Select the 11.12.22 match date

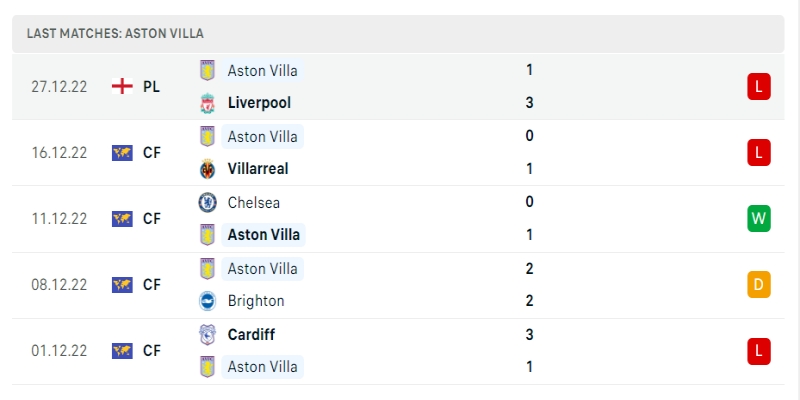pos(59,218)
